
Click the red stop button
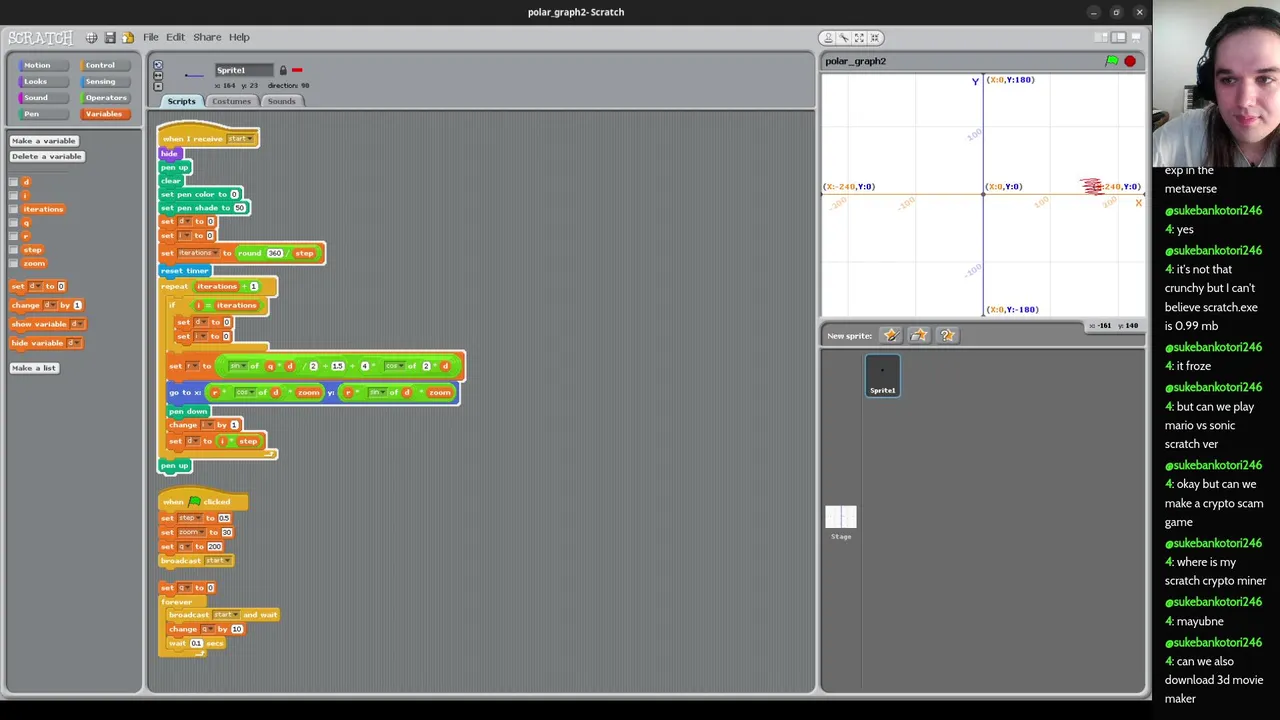click(1130, 61)
